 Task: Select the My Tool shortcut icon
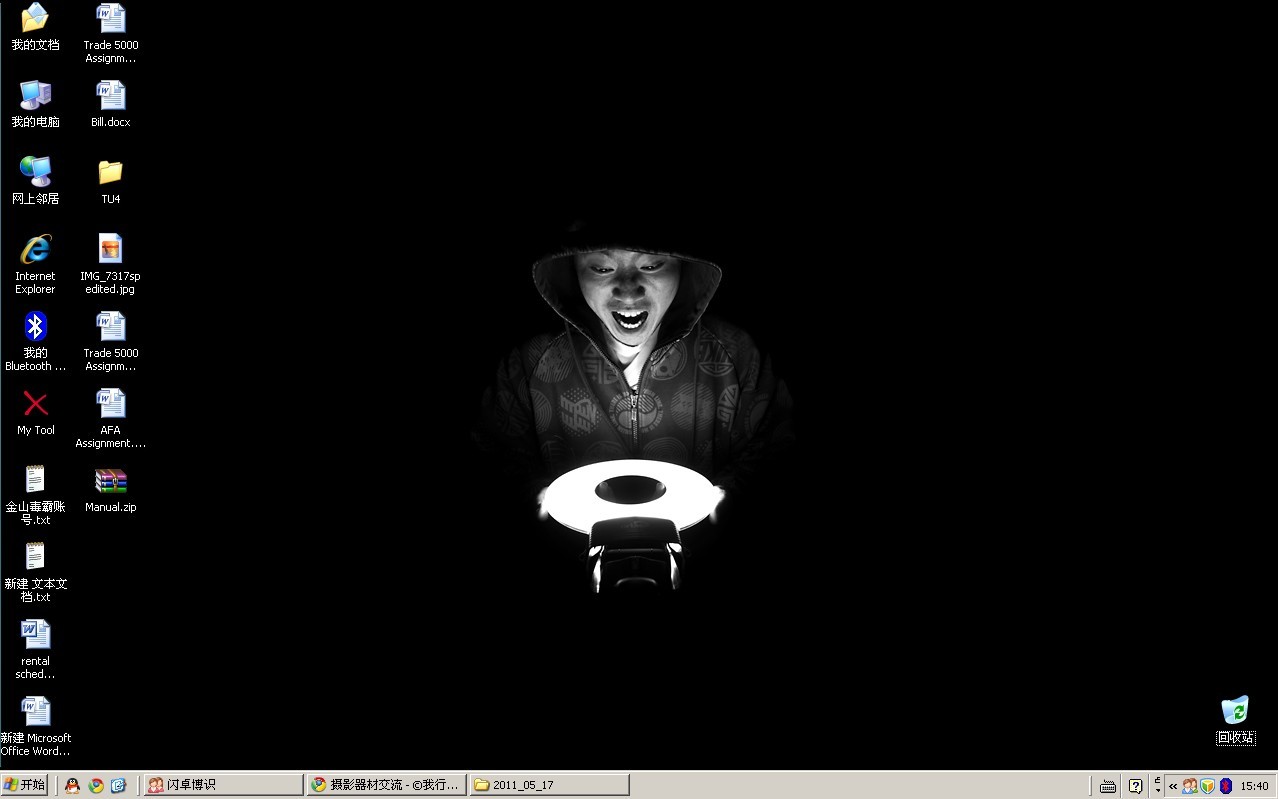(x=35, y=404)
